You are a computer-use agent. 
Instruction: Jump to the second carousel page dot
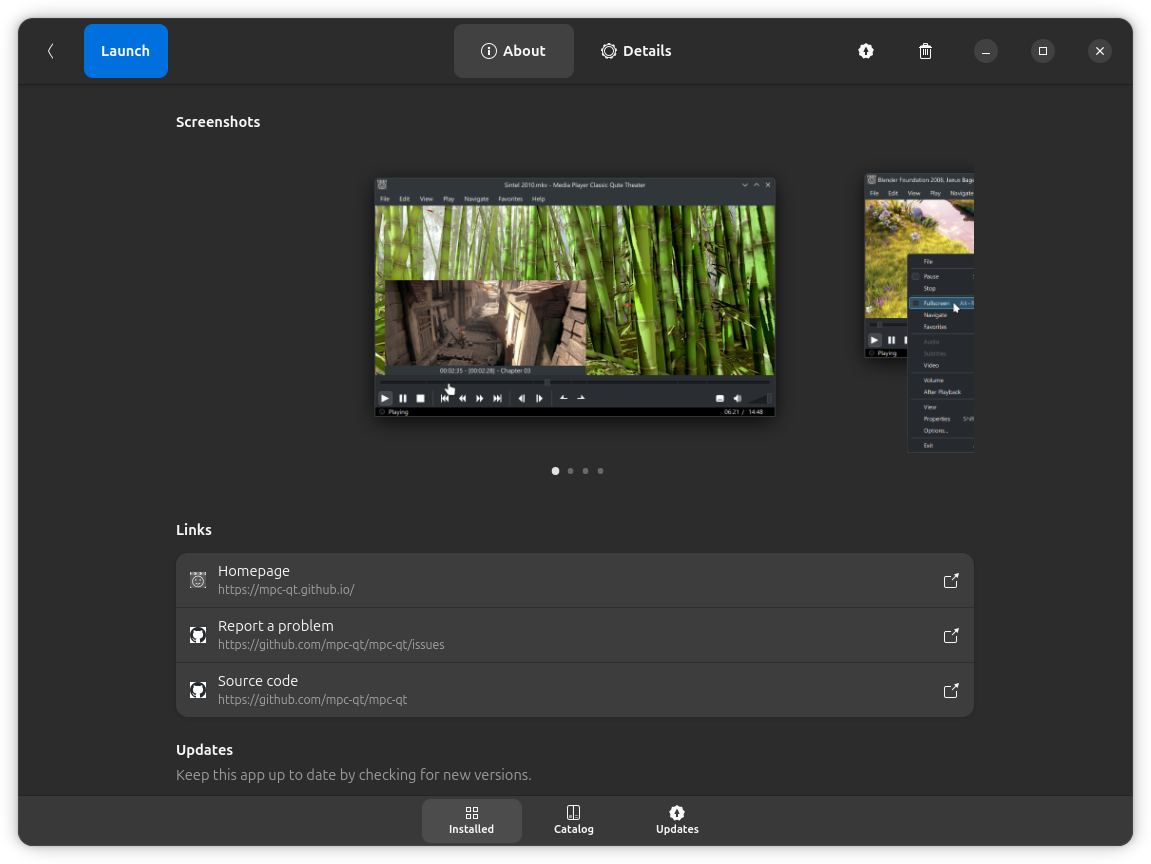[x=571, y=471]
